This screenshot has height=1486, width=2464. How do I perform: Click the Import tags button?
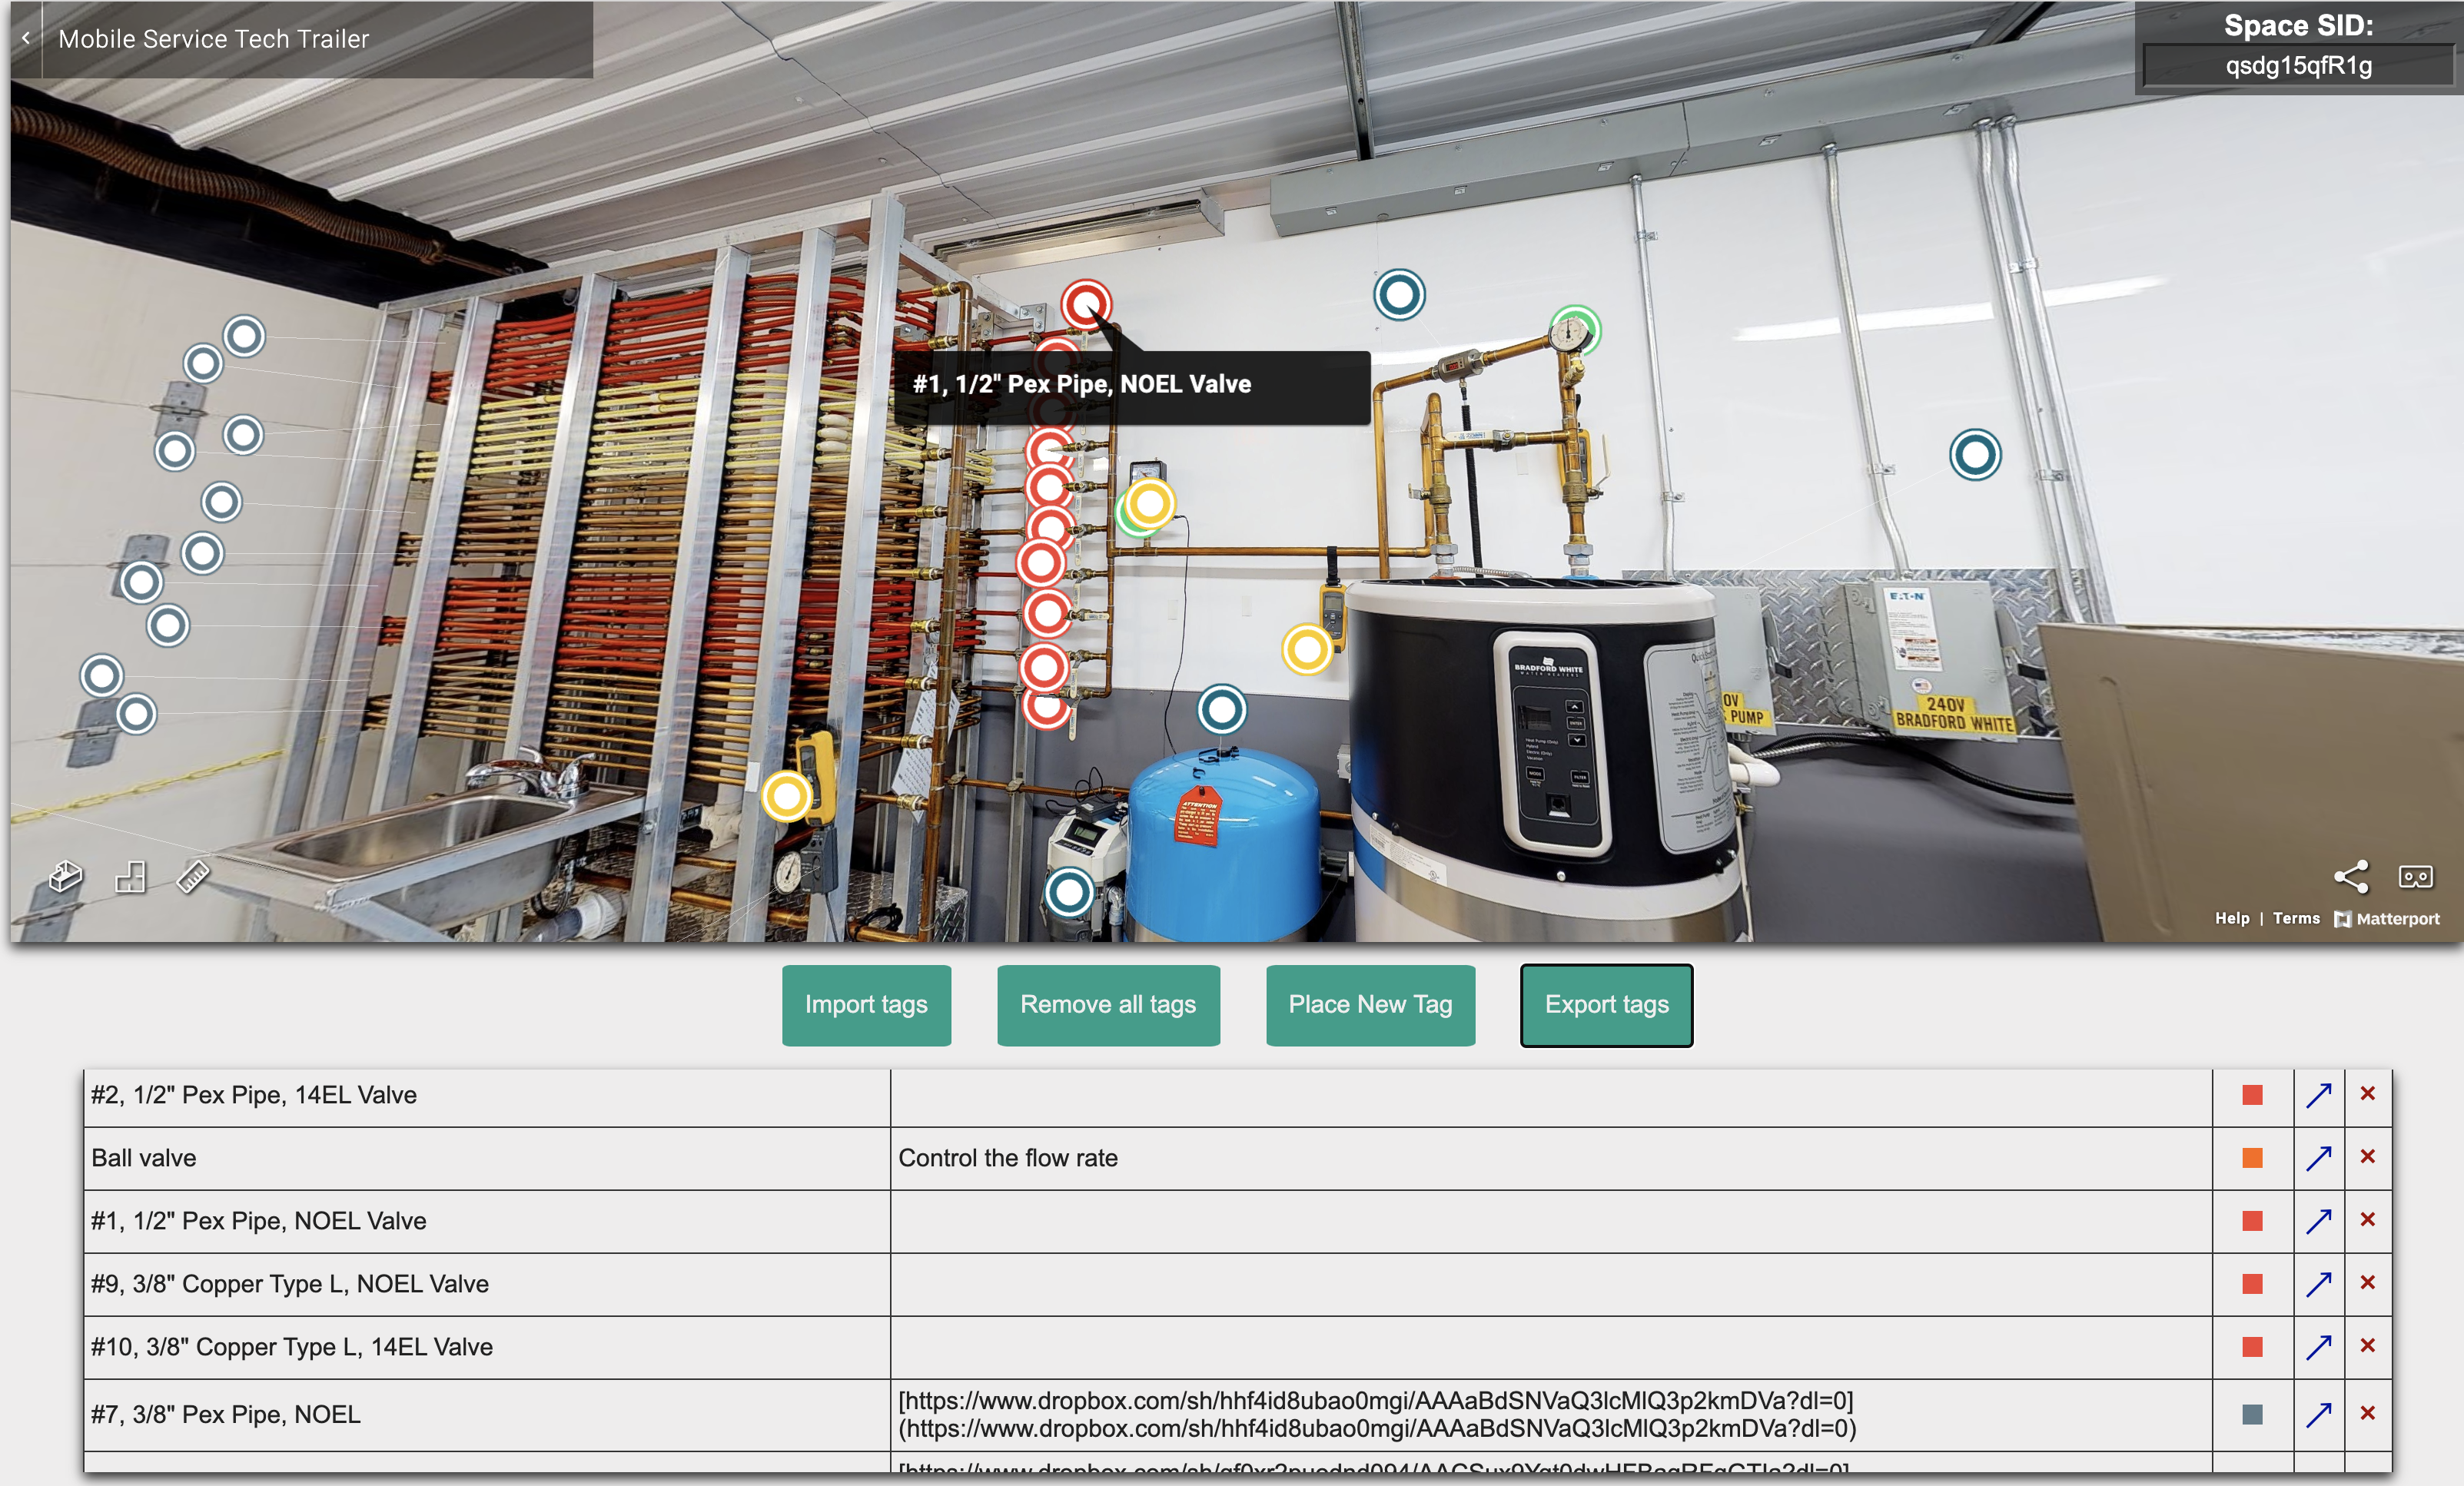click(866, 1005)
